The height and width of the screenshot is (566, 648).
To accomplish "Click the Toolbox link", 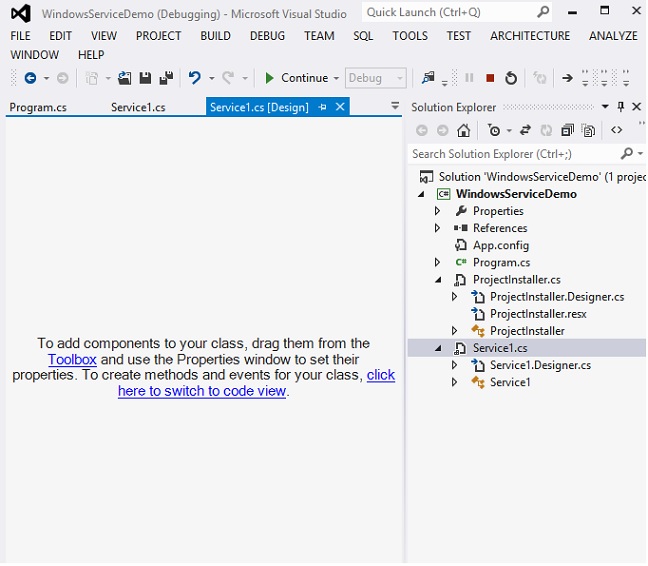I will click(72, 359).
